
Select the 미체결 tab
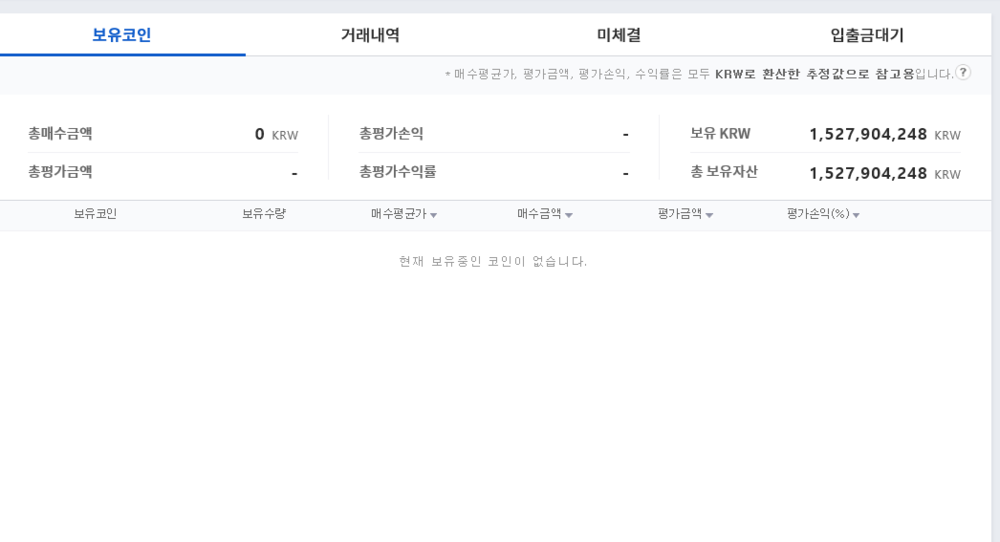[619, 36]
